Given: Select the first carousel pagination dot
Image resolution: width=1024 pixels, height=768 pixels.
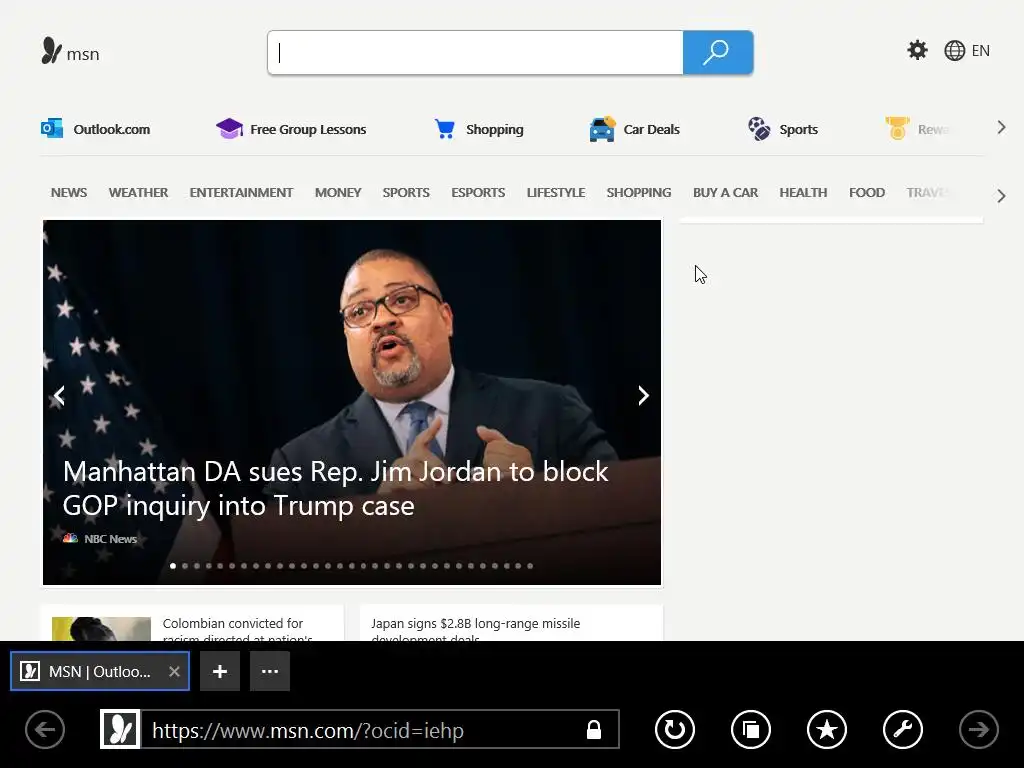Looking at the screenshot, I should coord(173,566).
